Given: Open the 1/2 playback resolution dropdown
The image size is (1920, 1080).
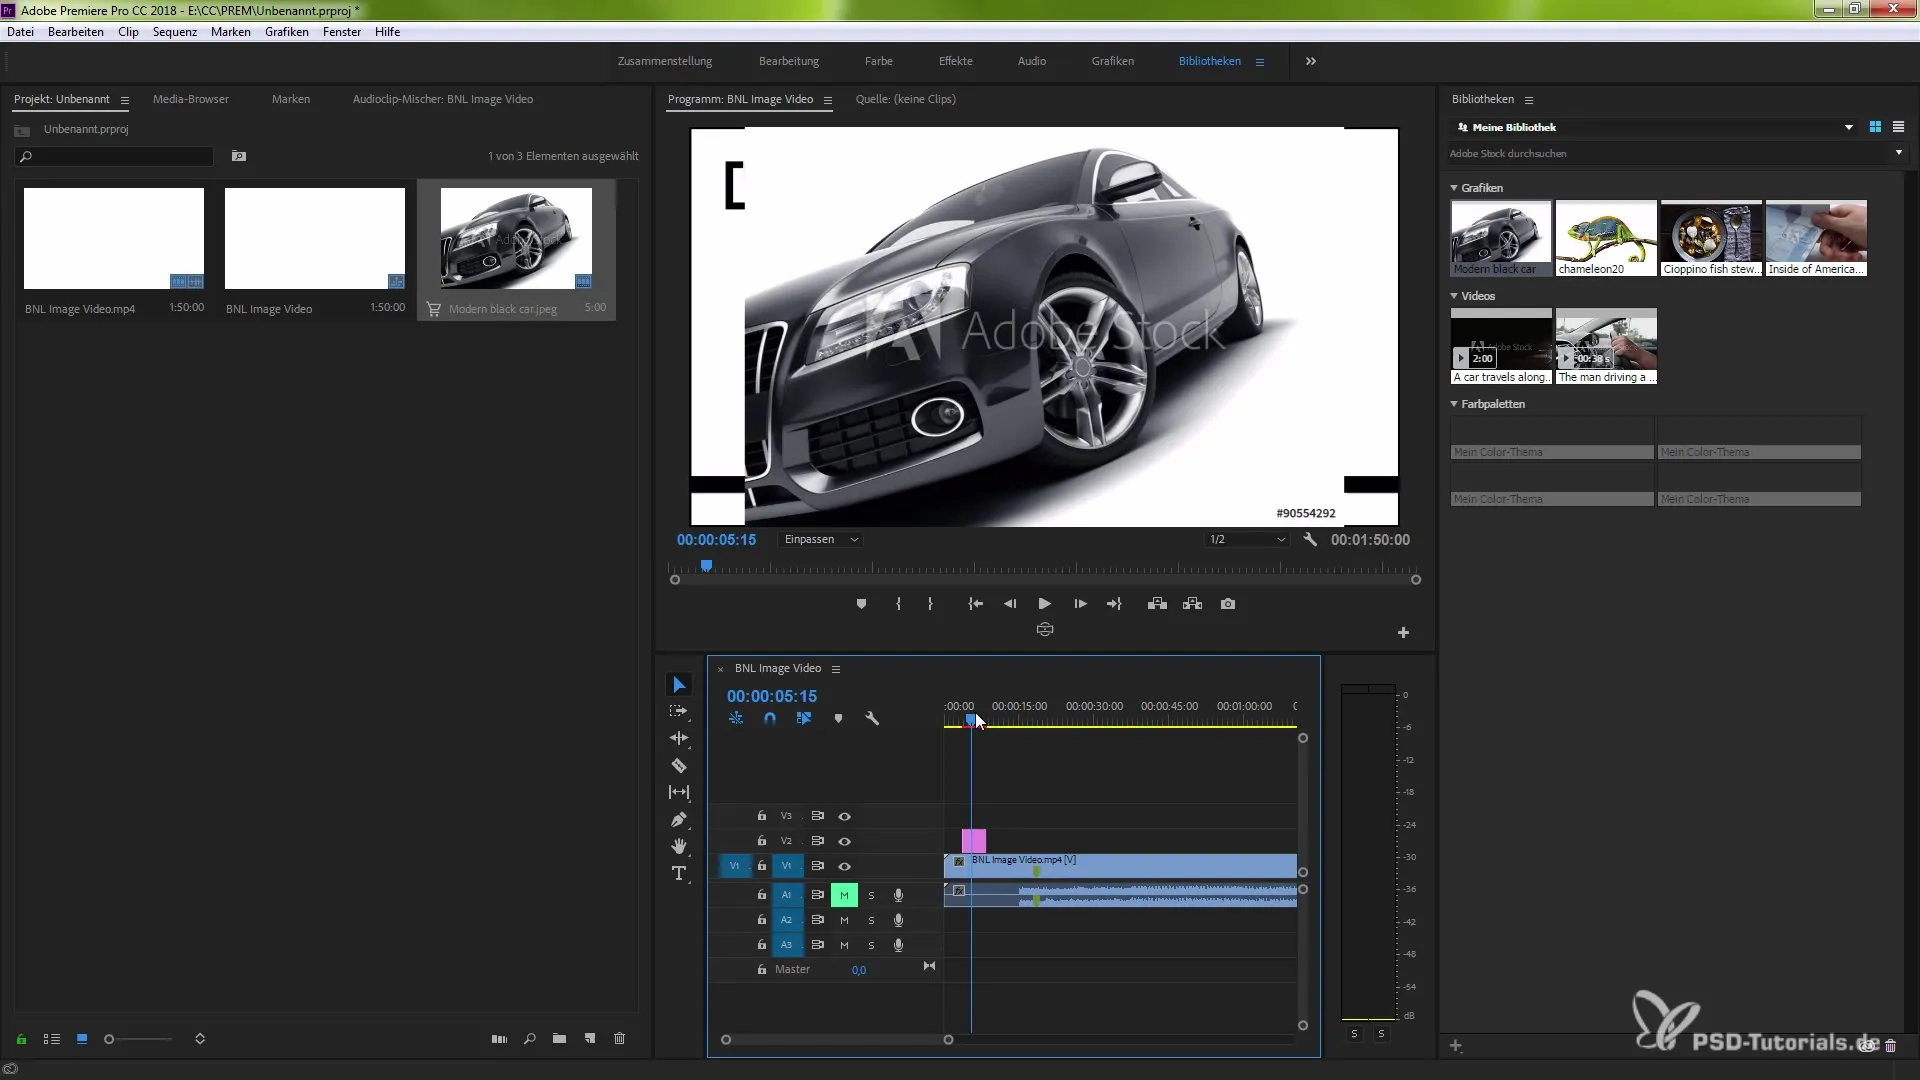Looking at the screenshot, I should (x=1247, y=539).
